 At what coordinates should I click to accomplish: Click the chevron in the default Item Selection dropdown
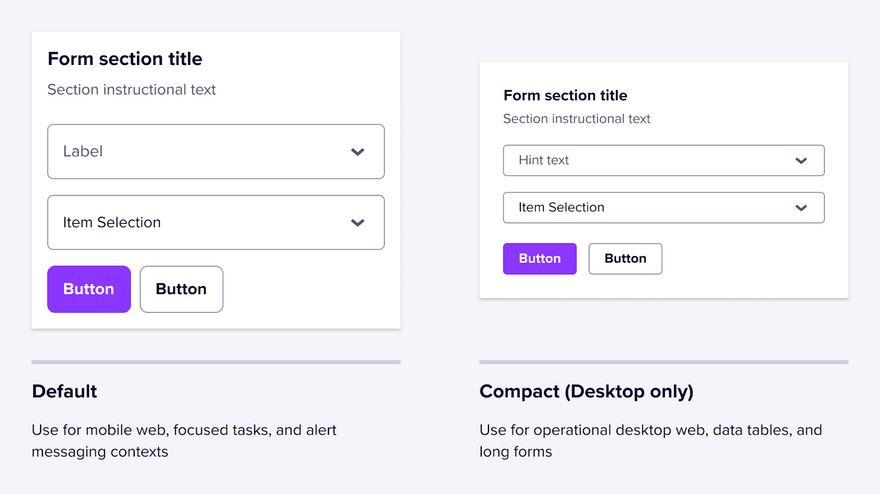[358, 223]
